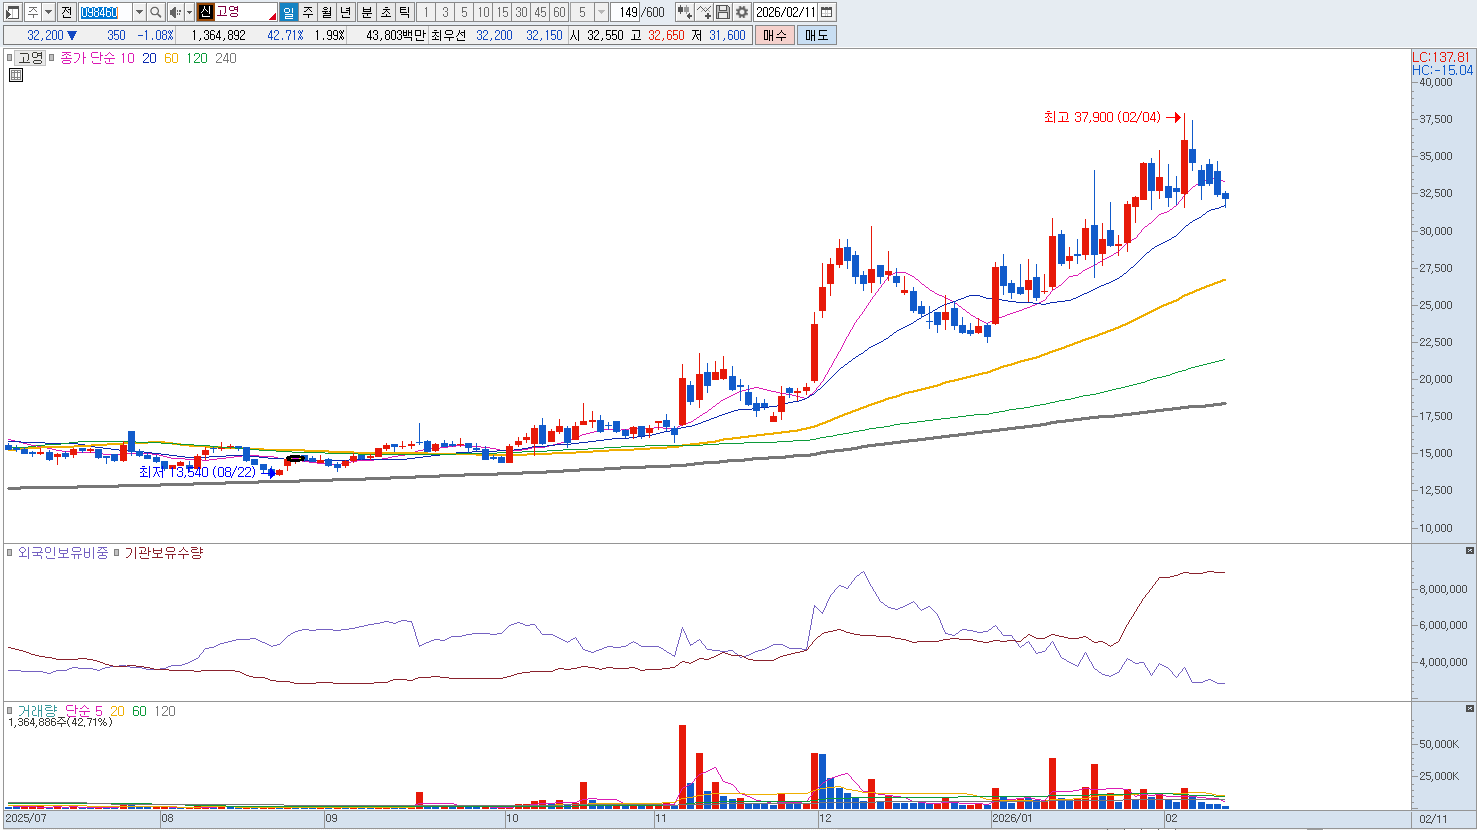Open chart settings gear icon
Image resolution: width=1477 pixels, height=830 pixels.
click(742, 12)
